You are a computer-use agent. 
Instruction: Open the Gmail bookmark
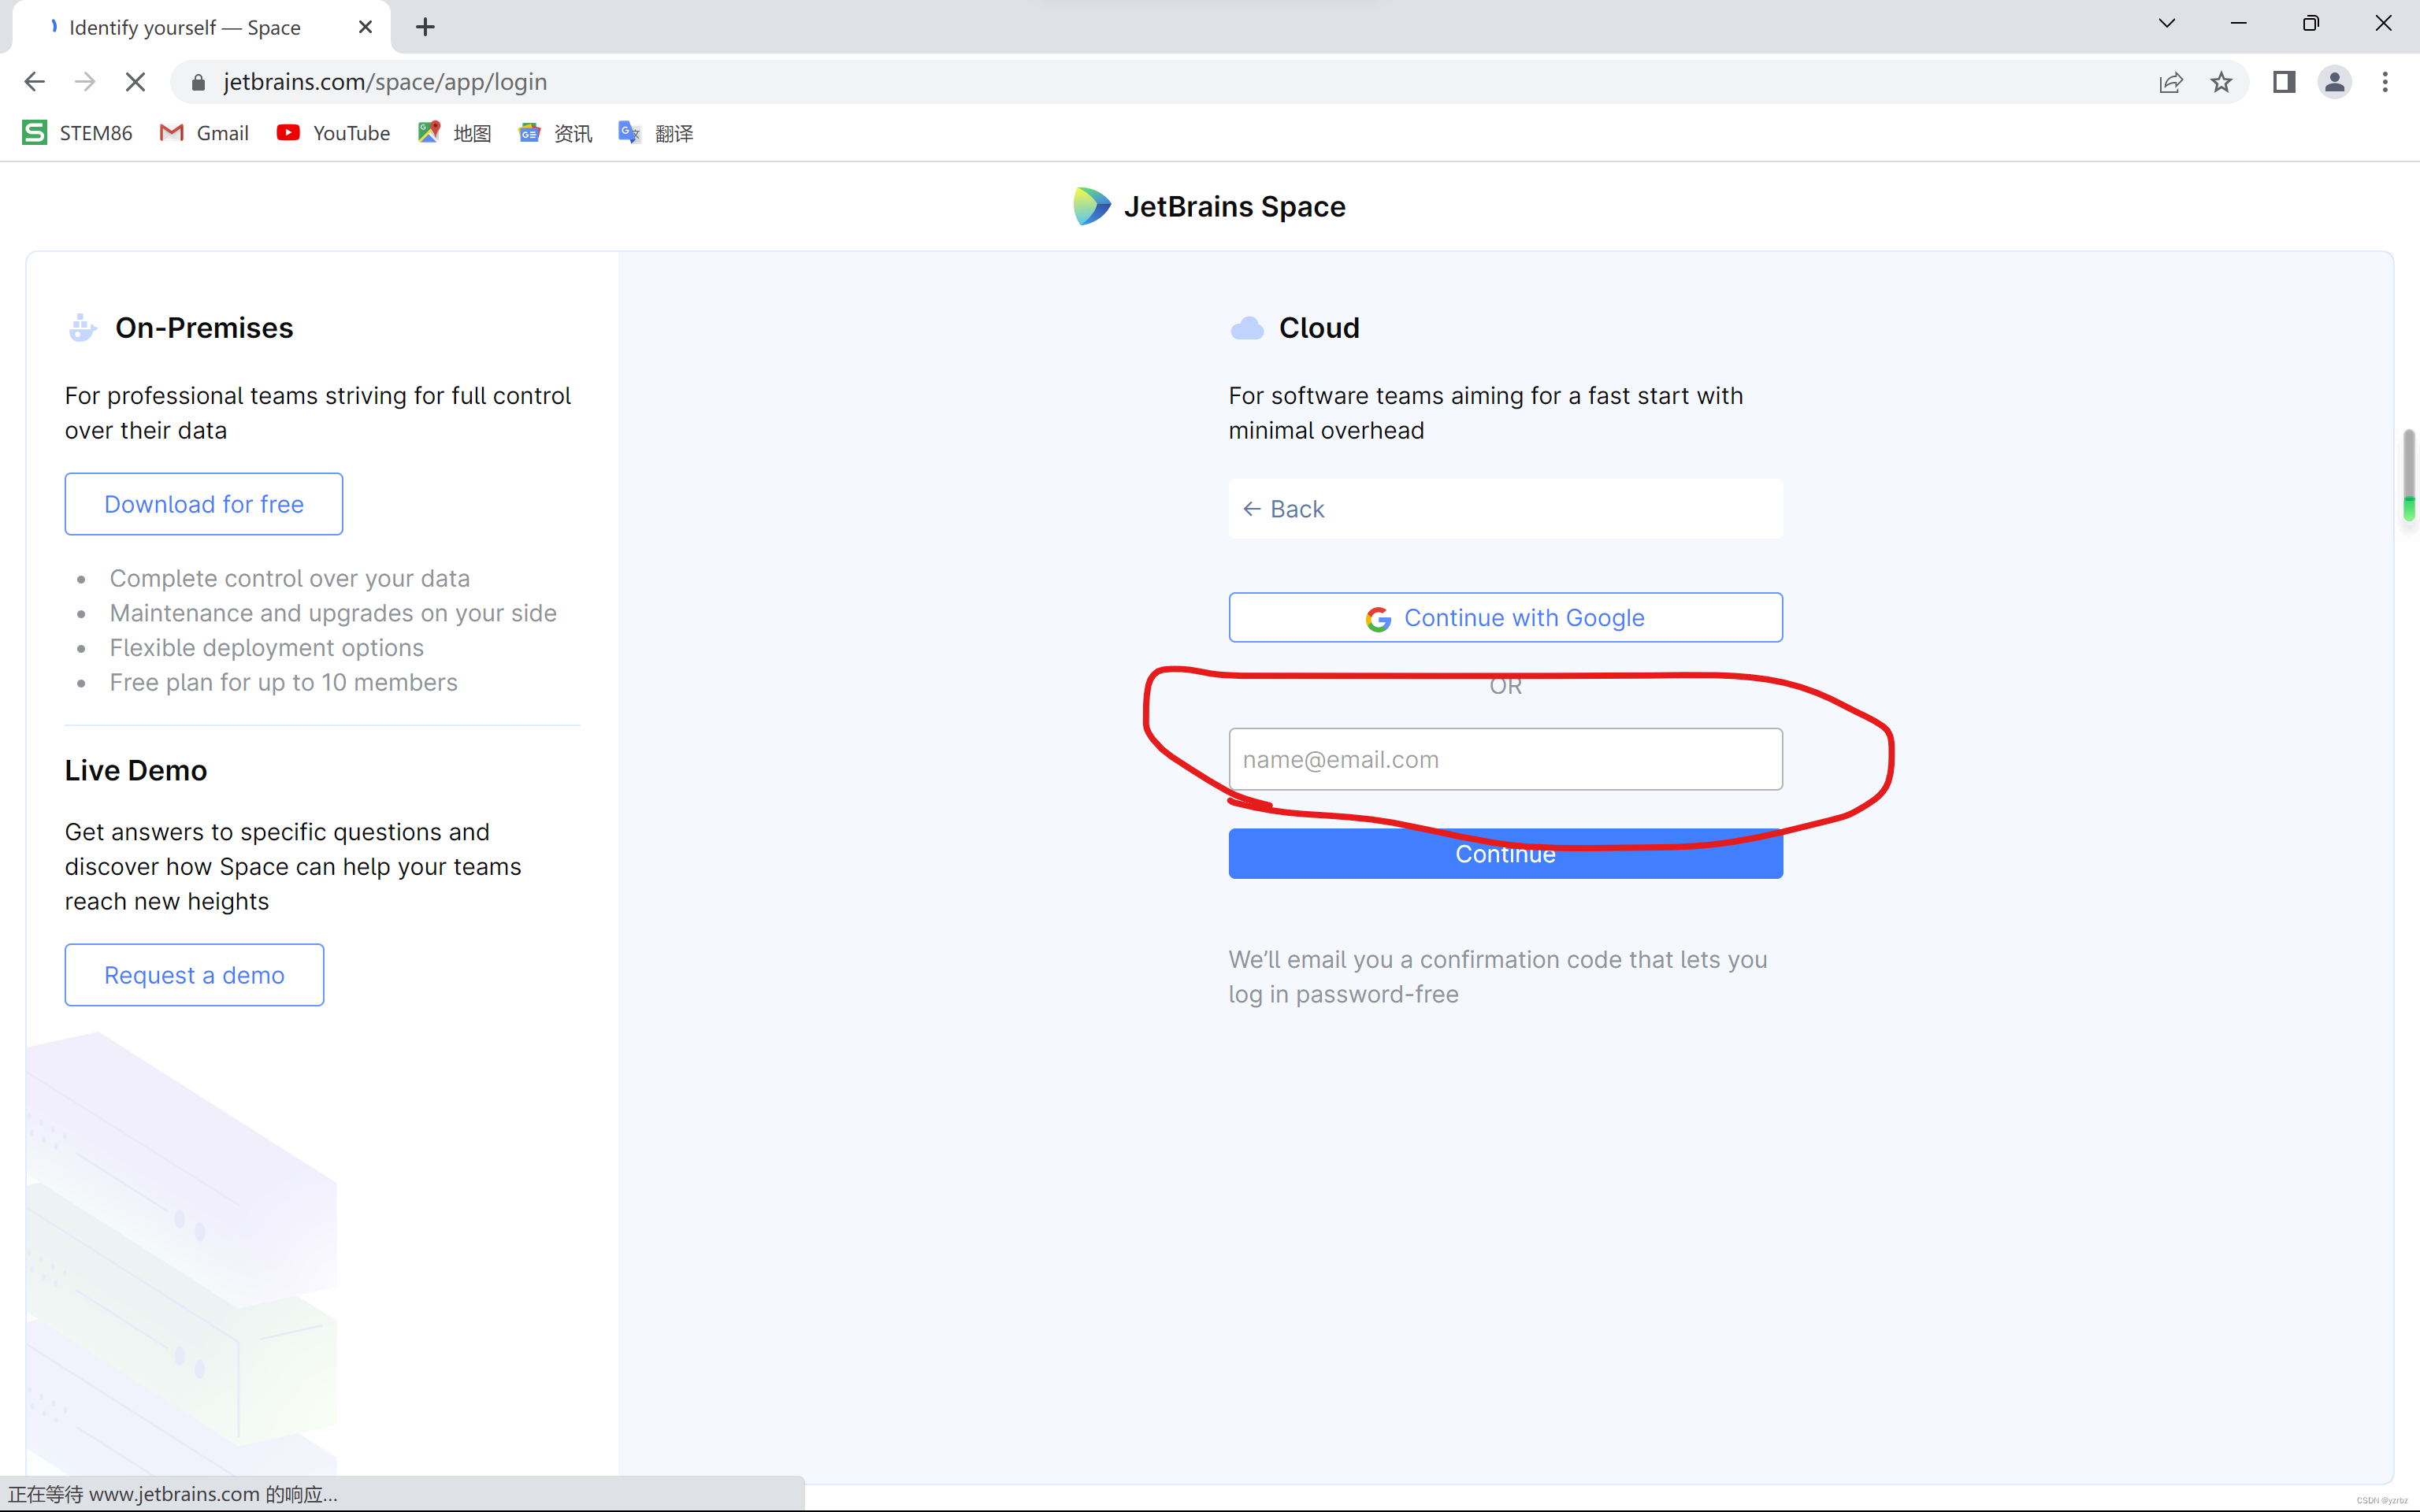[x=204, y=133]
